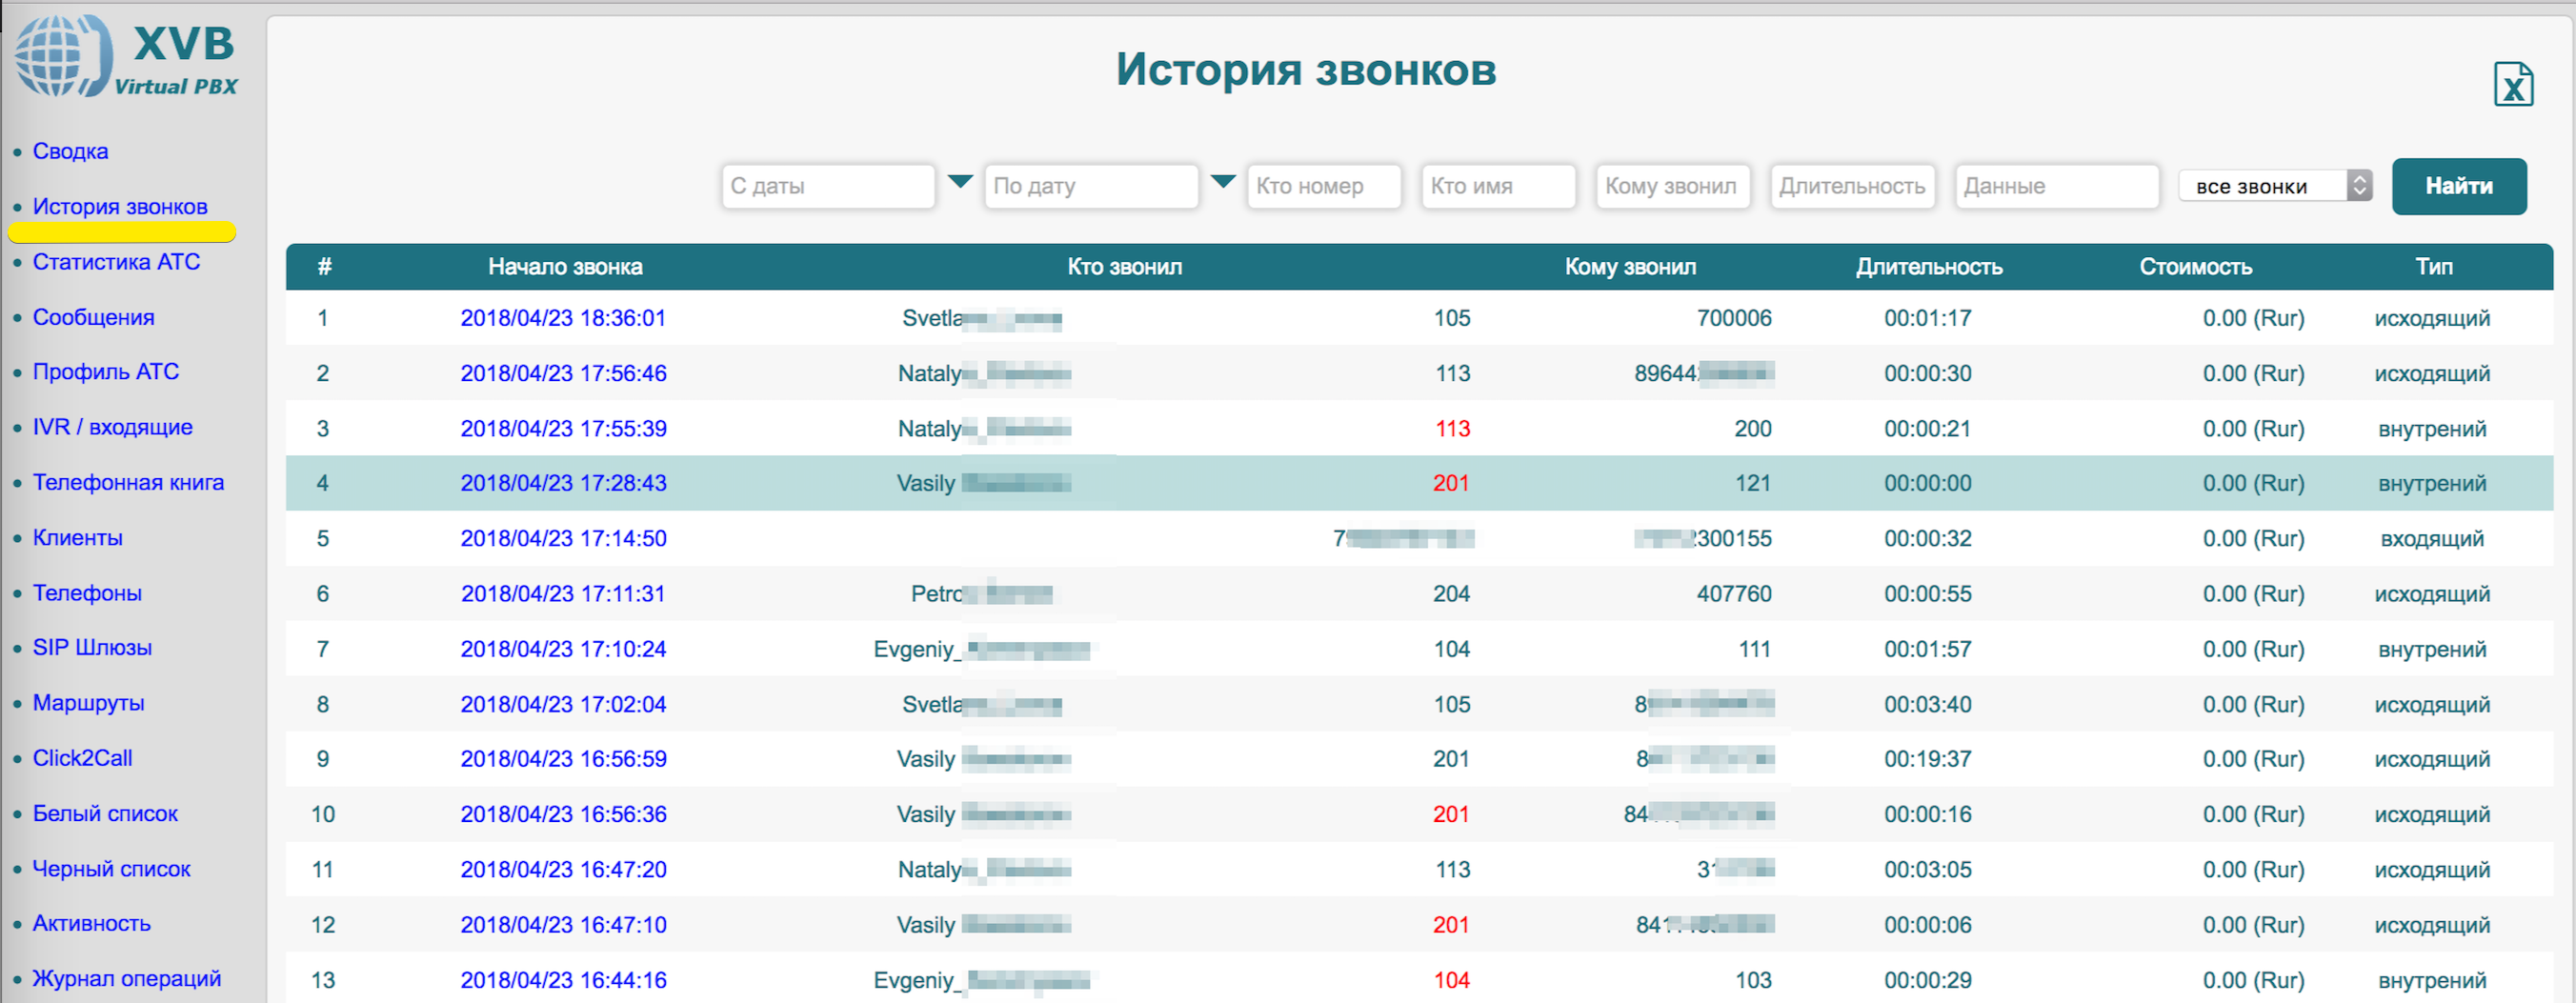Click the 'Начало звонка' column header
Screen dimensions: 2576x1003
(565, 267)
